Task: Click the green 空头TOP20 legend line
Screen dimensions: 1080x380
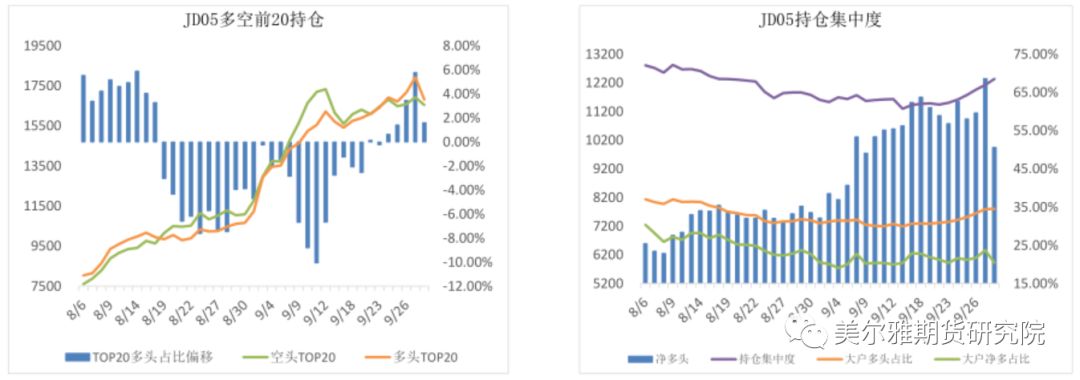Action: pyautogui.click(x=257, y=357)
